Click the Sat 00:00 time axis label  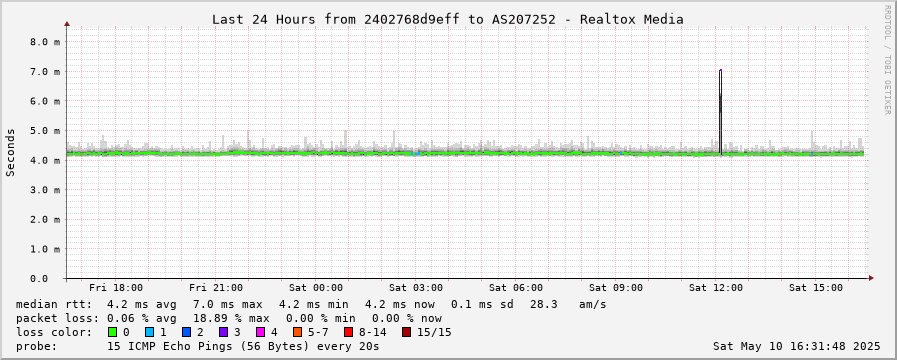point(316,288)
